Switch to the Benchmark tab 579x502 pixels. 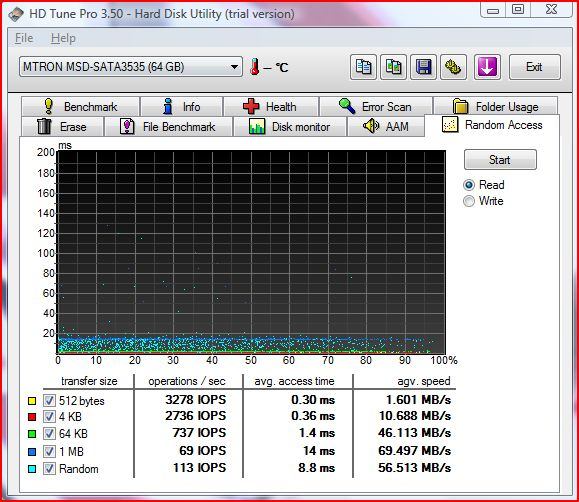(x=81, y=106)
